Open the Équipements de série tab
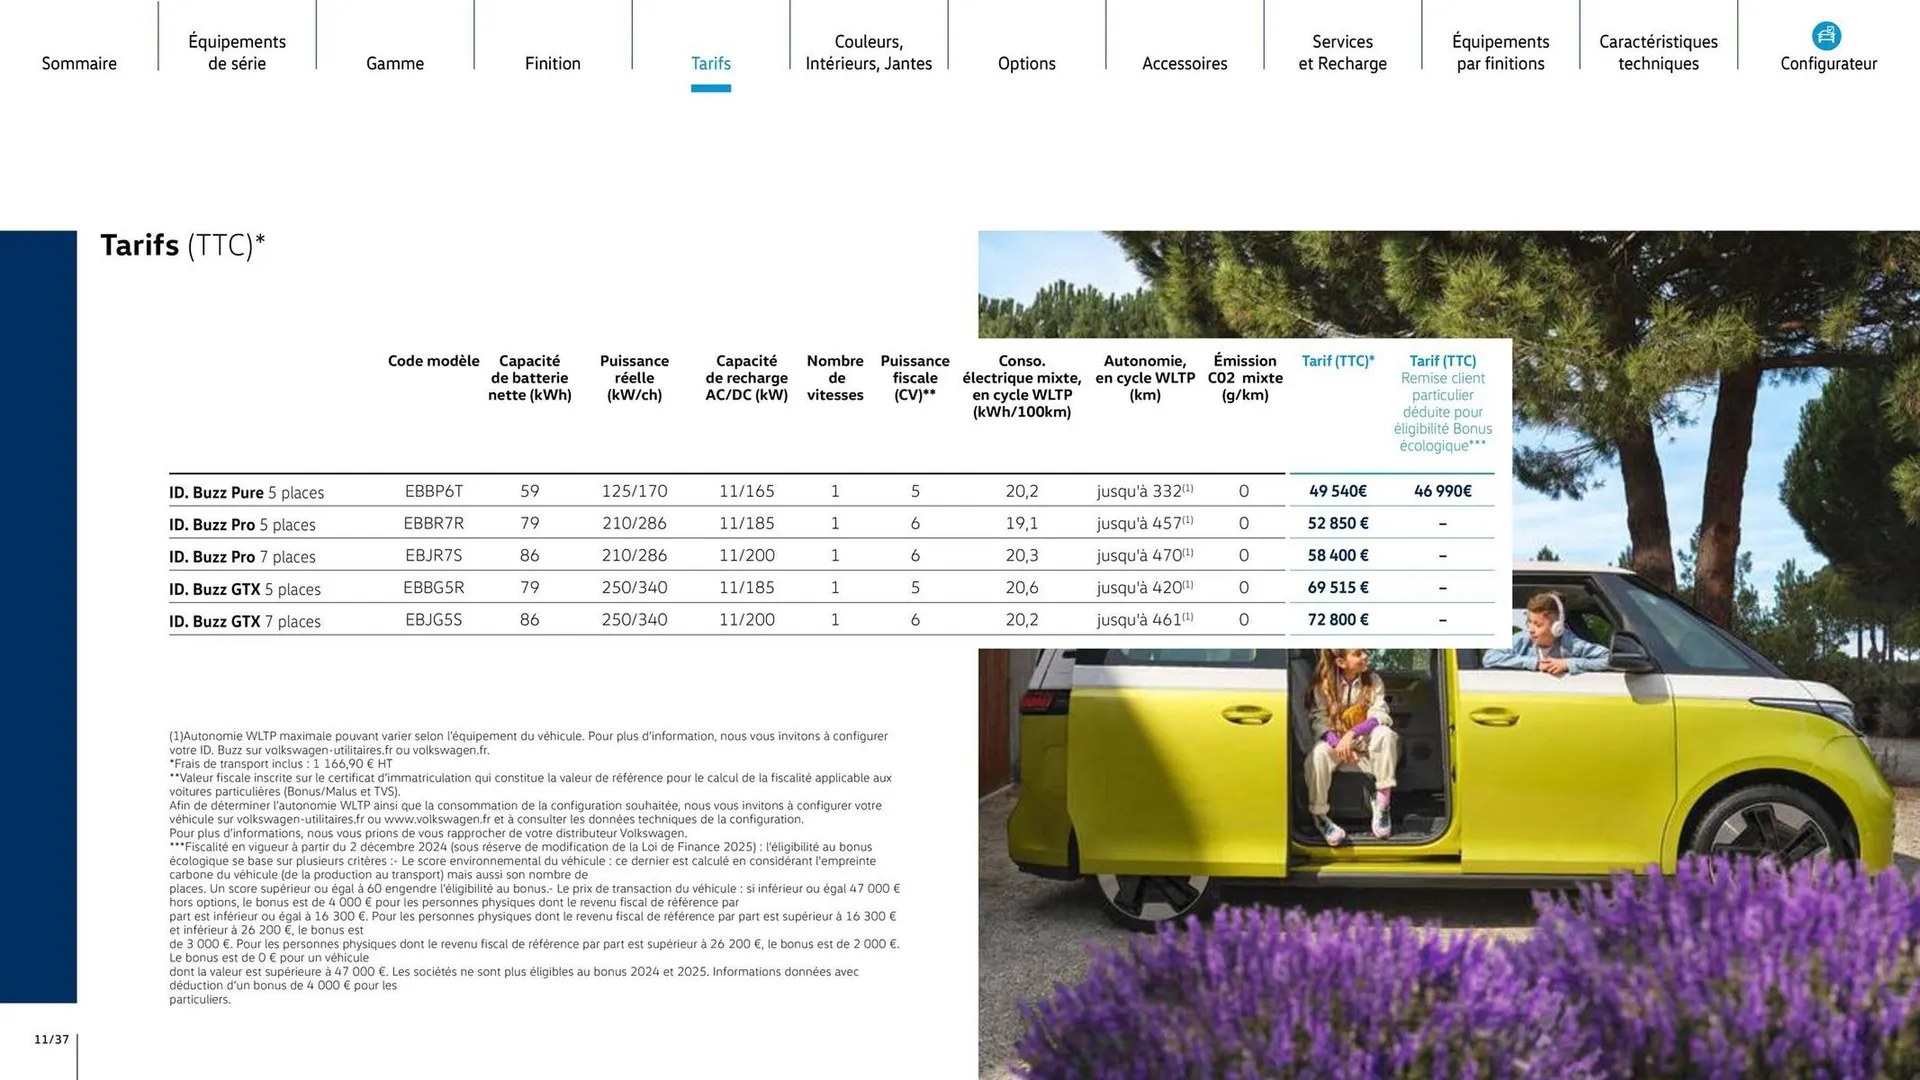 pyautogui.click(x=236, y=52)
